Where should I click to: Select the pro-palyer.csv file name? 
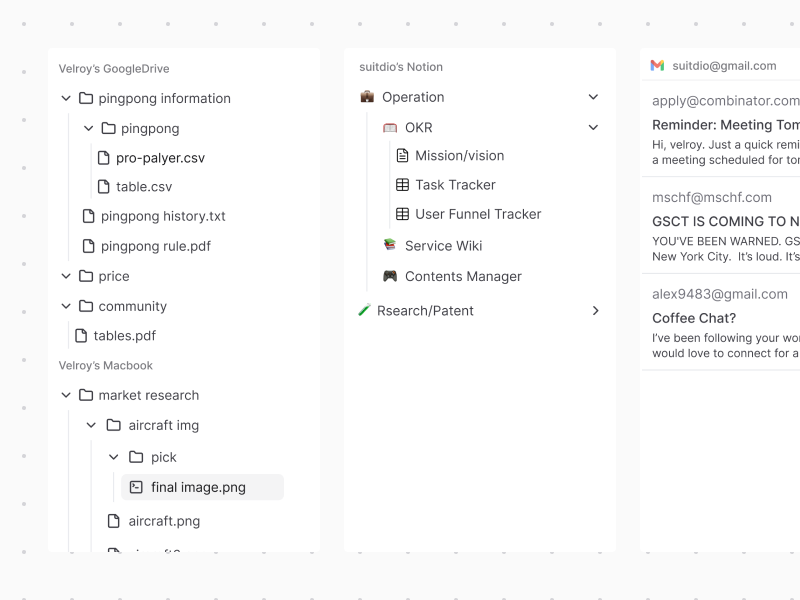coord(160,158)
